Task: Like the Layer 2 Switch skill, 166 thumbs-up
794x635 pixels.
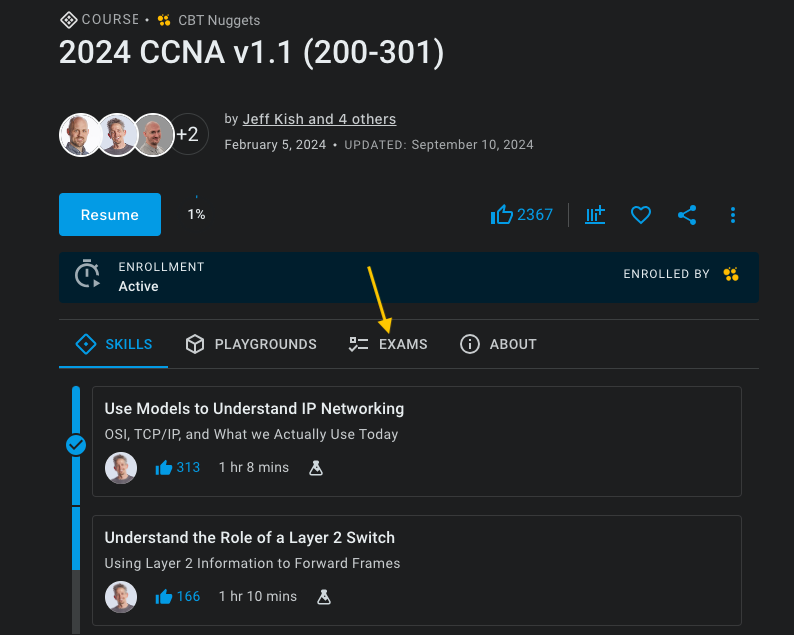Action: [x=177, y=597]
